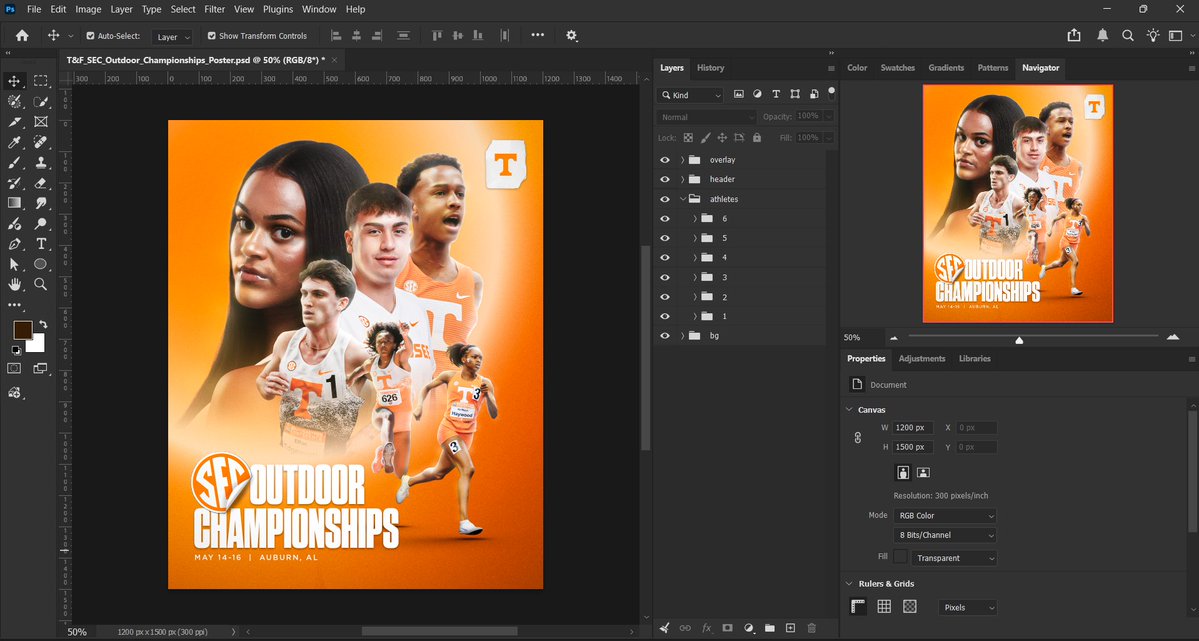Open the RGB Color mode dropdown
The image size is (1199, 641).
945,516
